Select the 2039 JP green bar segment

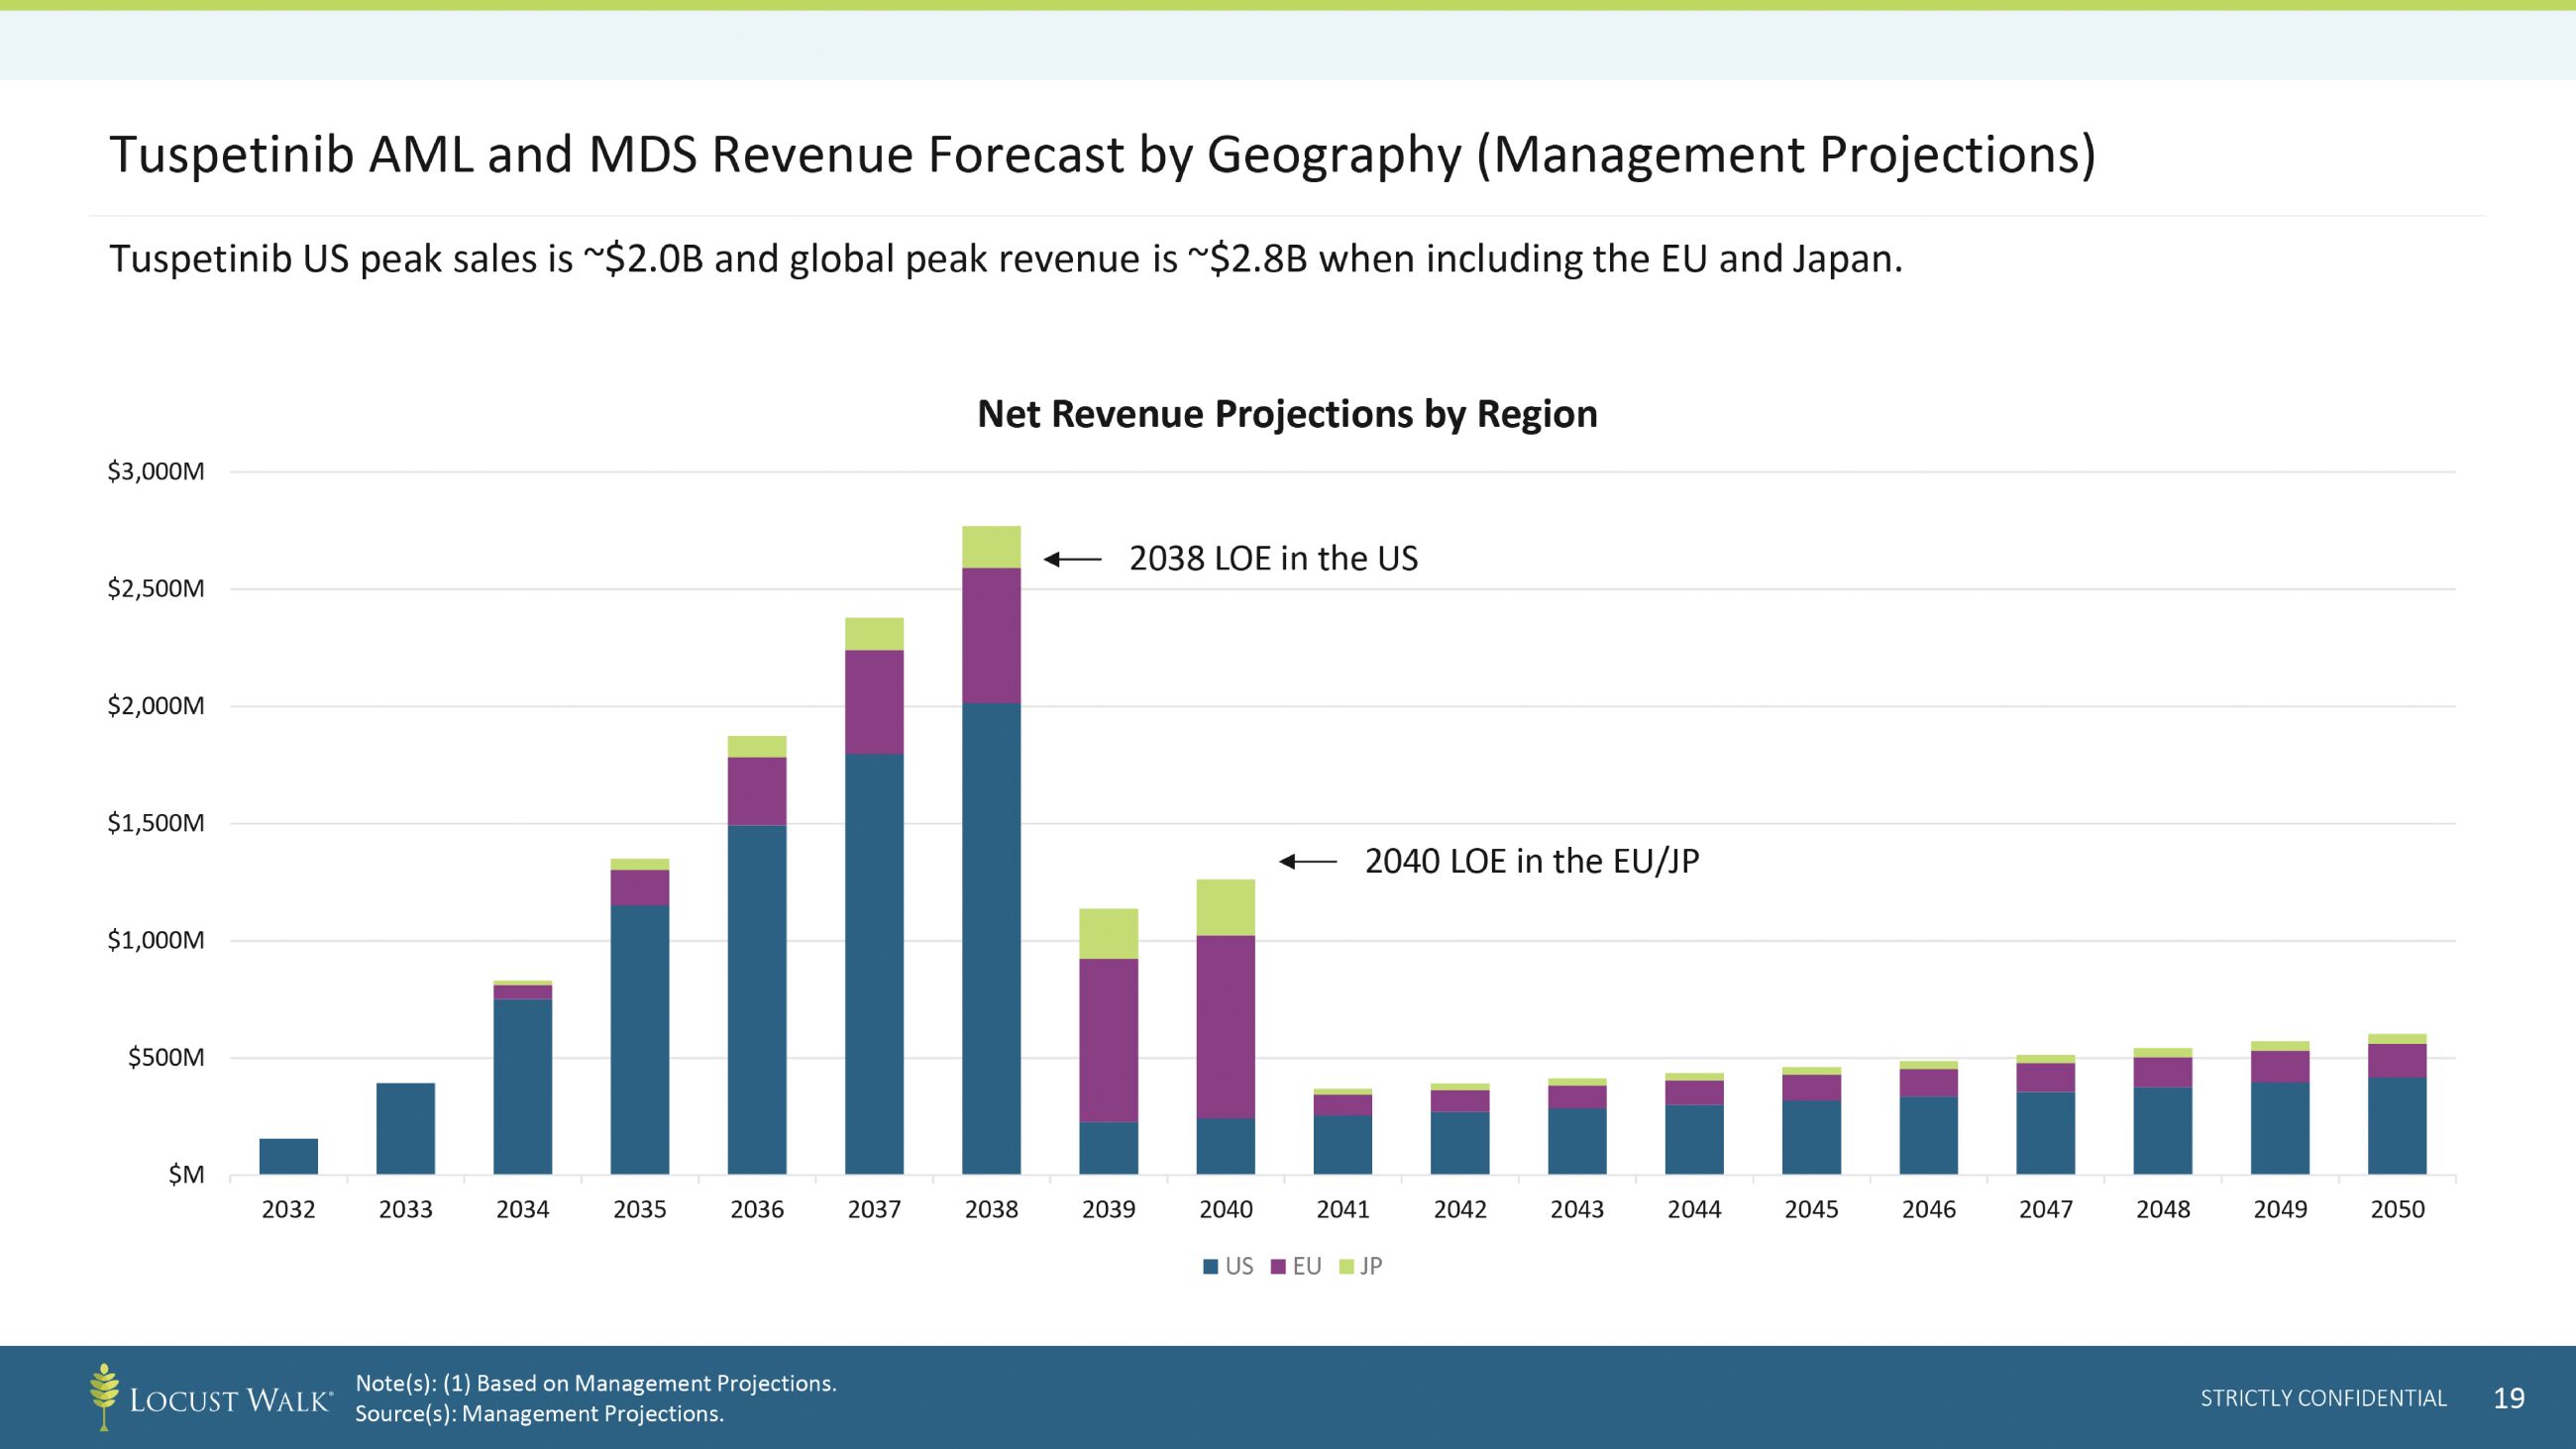(1108, 933)
